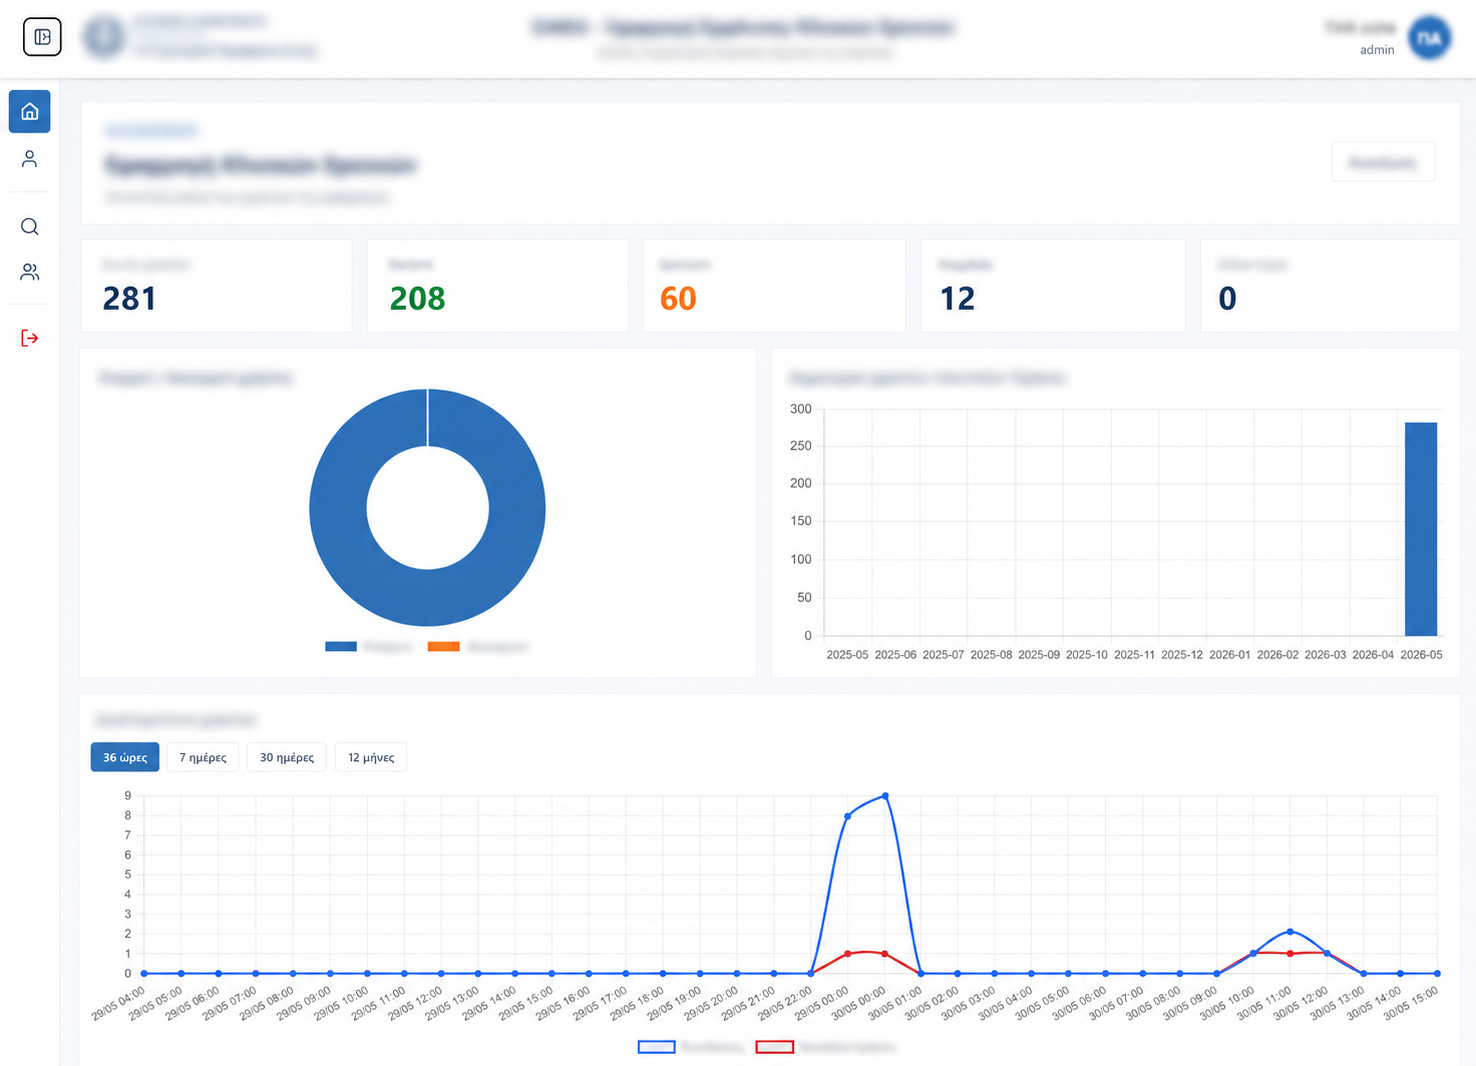This screenshot has height=1066, width=1476.
Task: Switch to the 7 ημέρες range
Action: click(203, 757)
